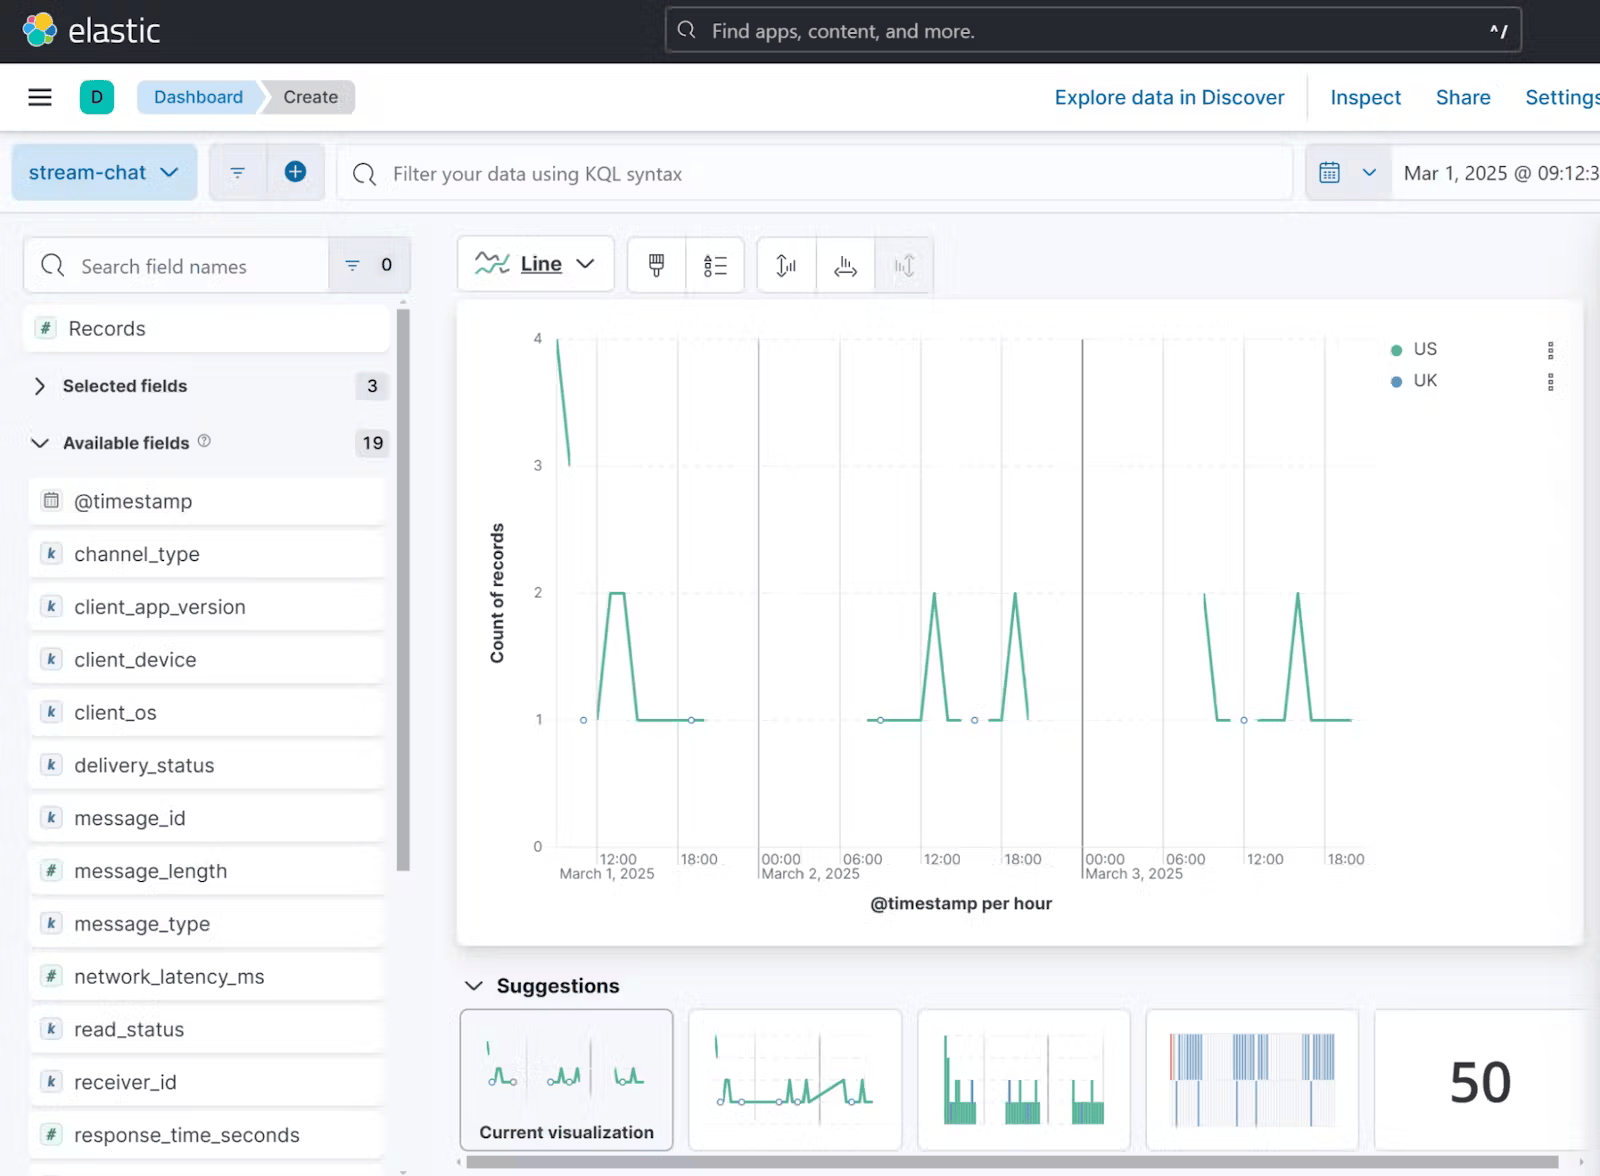Click Find apps, content, and more field
This screenshot has width=1600, height=1176.
point(1093,30)
